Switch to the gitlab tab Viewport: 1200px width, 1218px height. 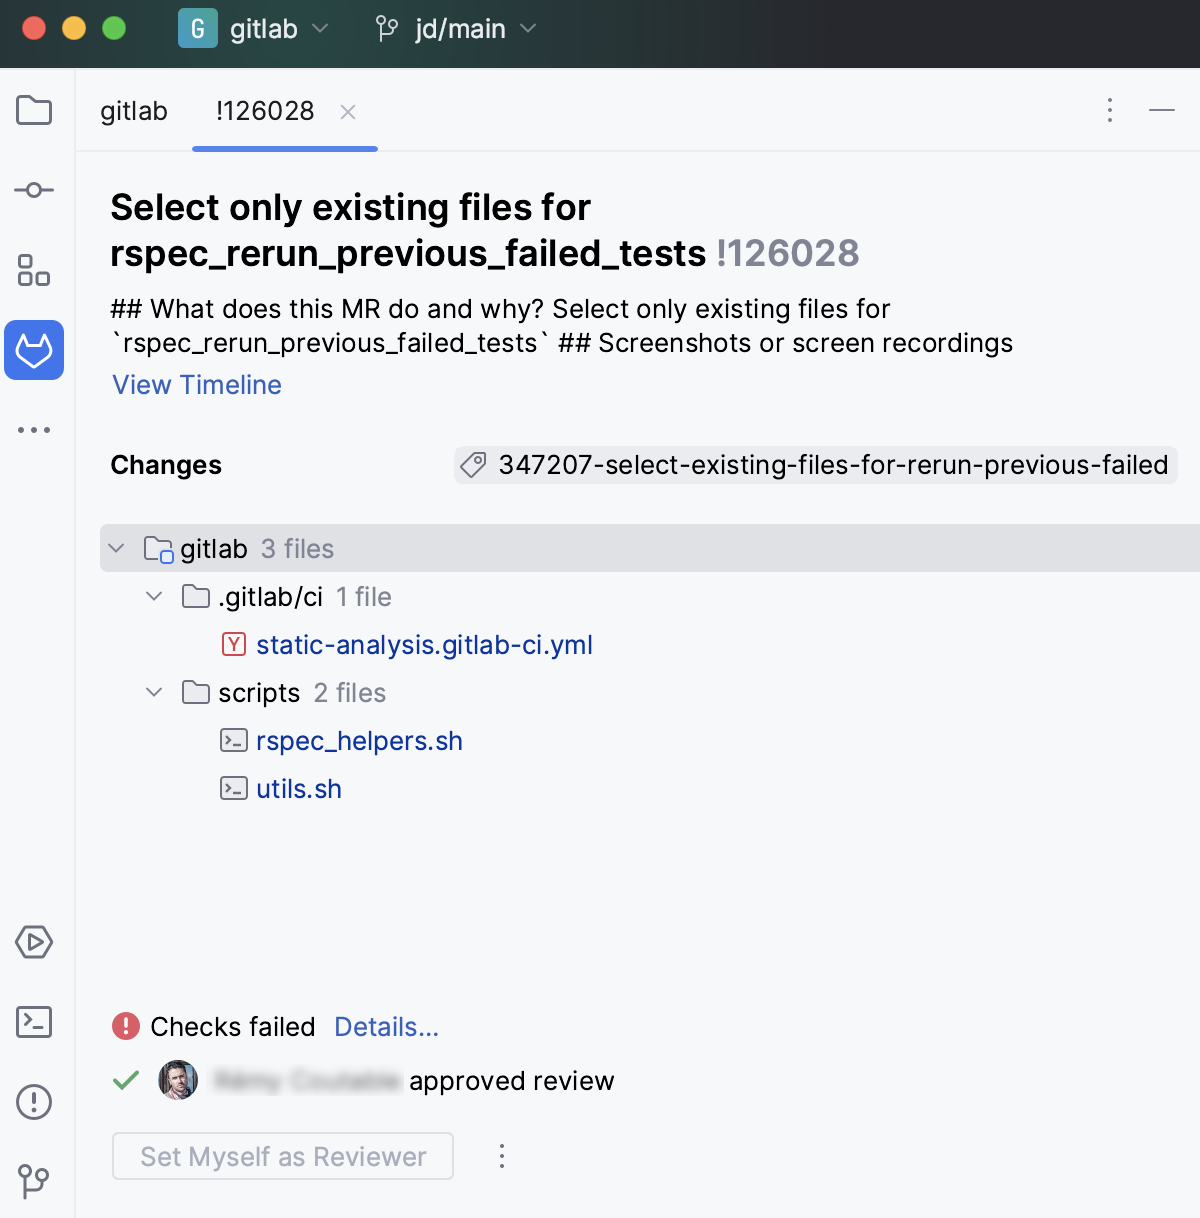point(133,111)
